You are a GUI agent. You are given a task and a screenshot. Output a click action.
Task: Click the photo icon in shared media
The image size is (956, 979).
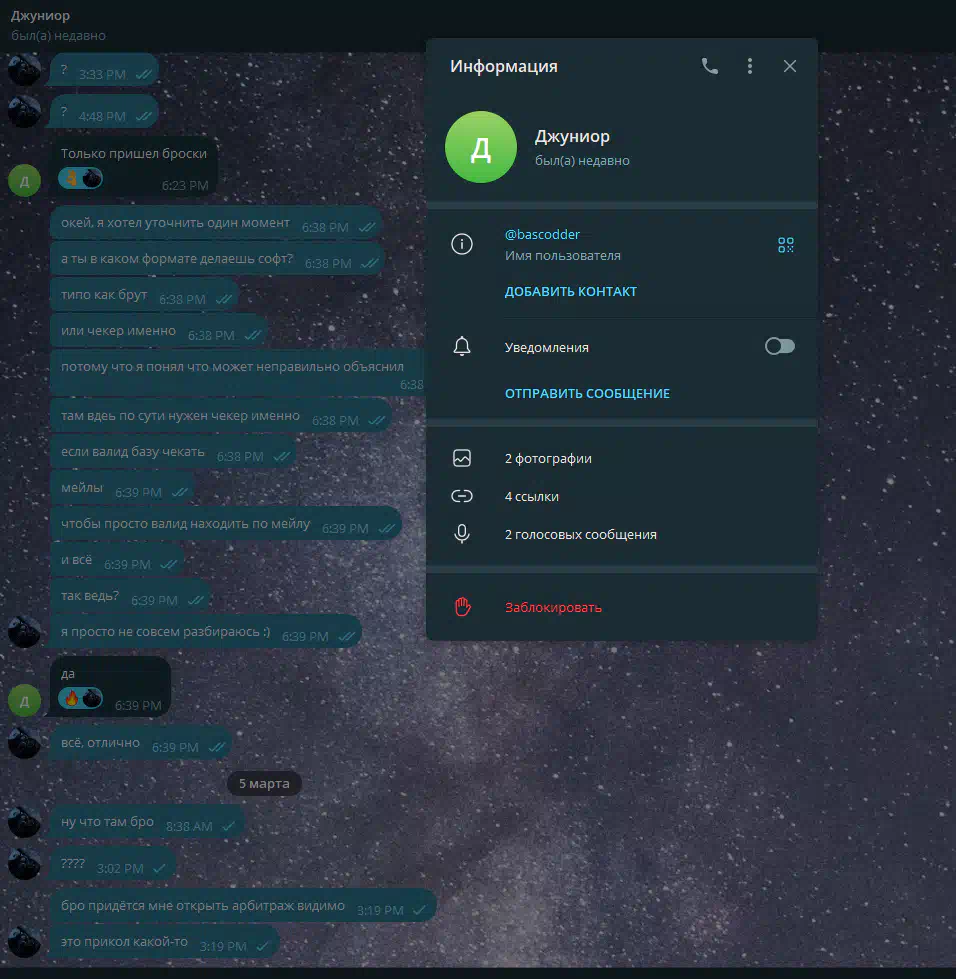point(462,458)
